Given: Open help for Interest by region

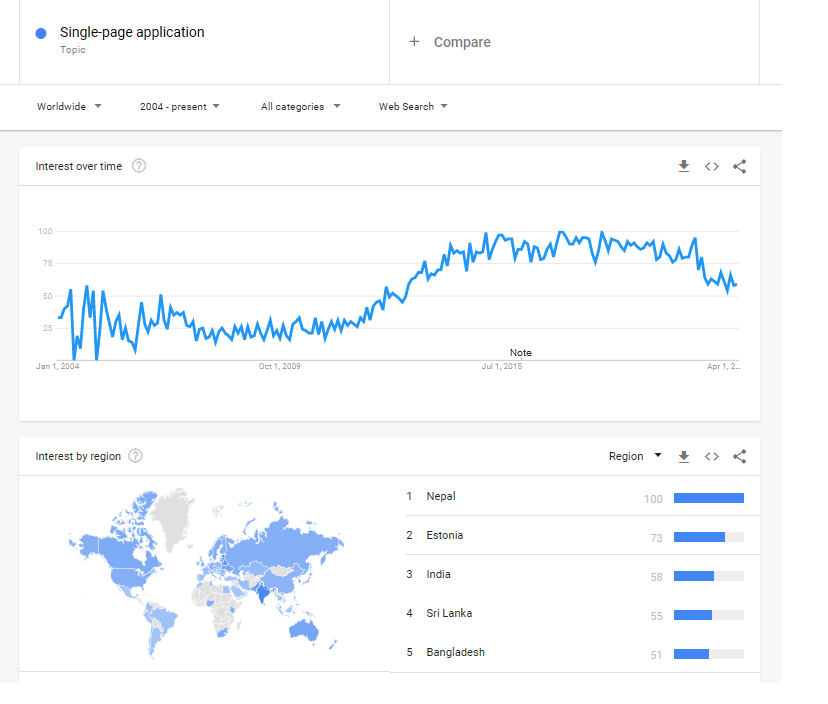Looking at the screenshot, I should pyautogui.click(x=136, y=456).
